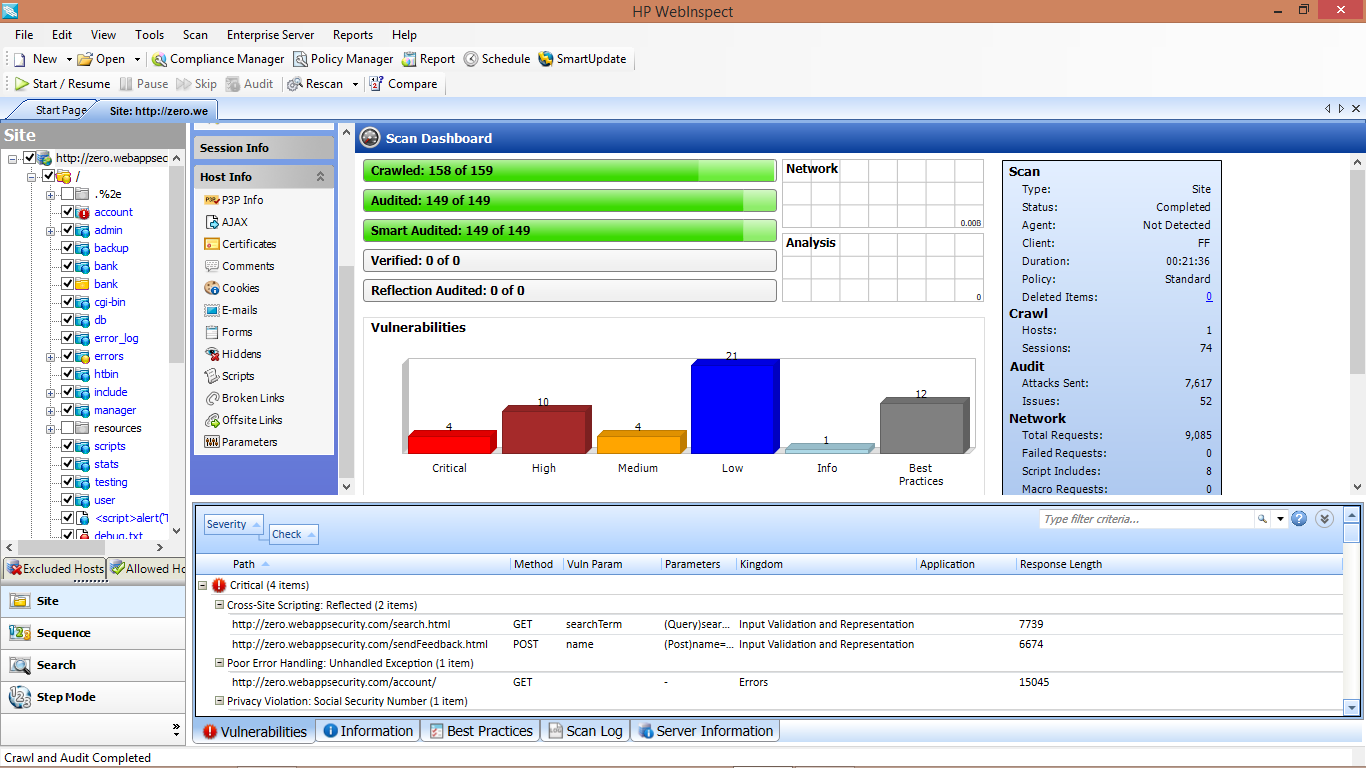The width and height of the screenshot is (1366, 768).
Task: Switch to the Scan Log tab
Action: 585,731
